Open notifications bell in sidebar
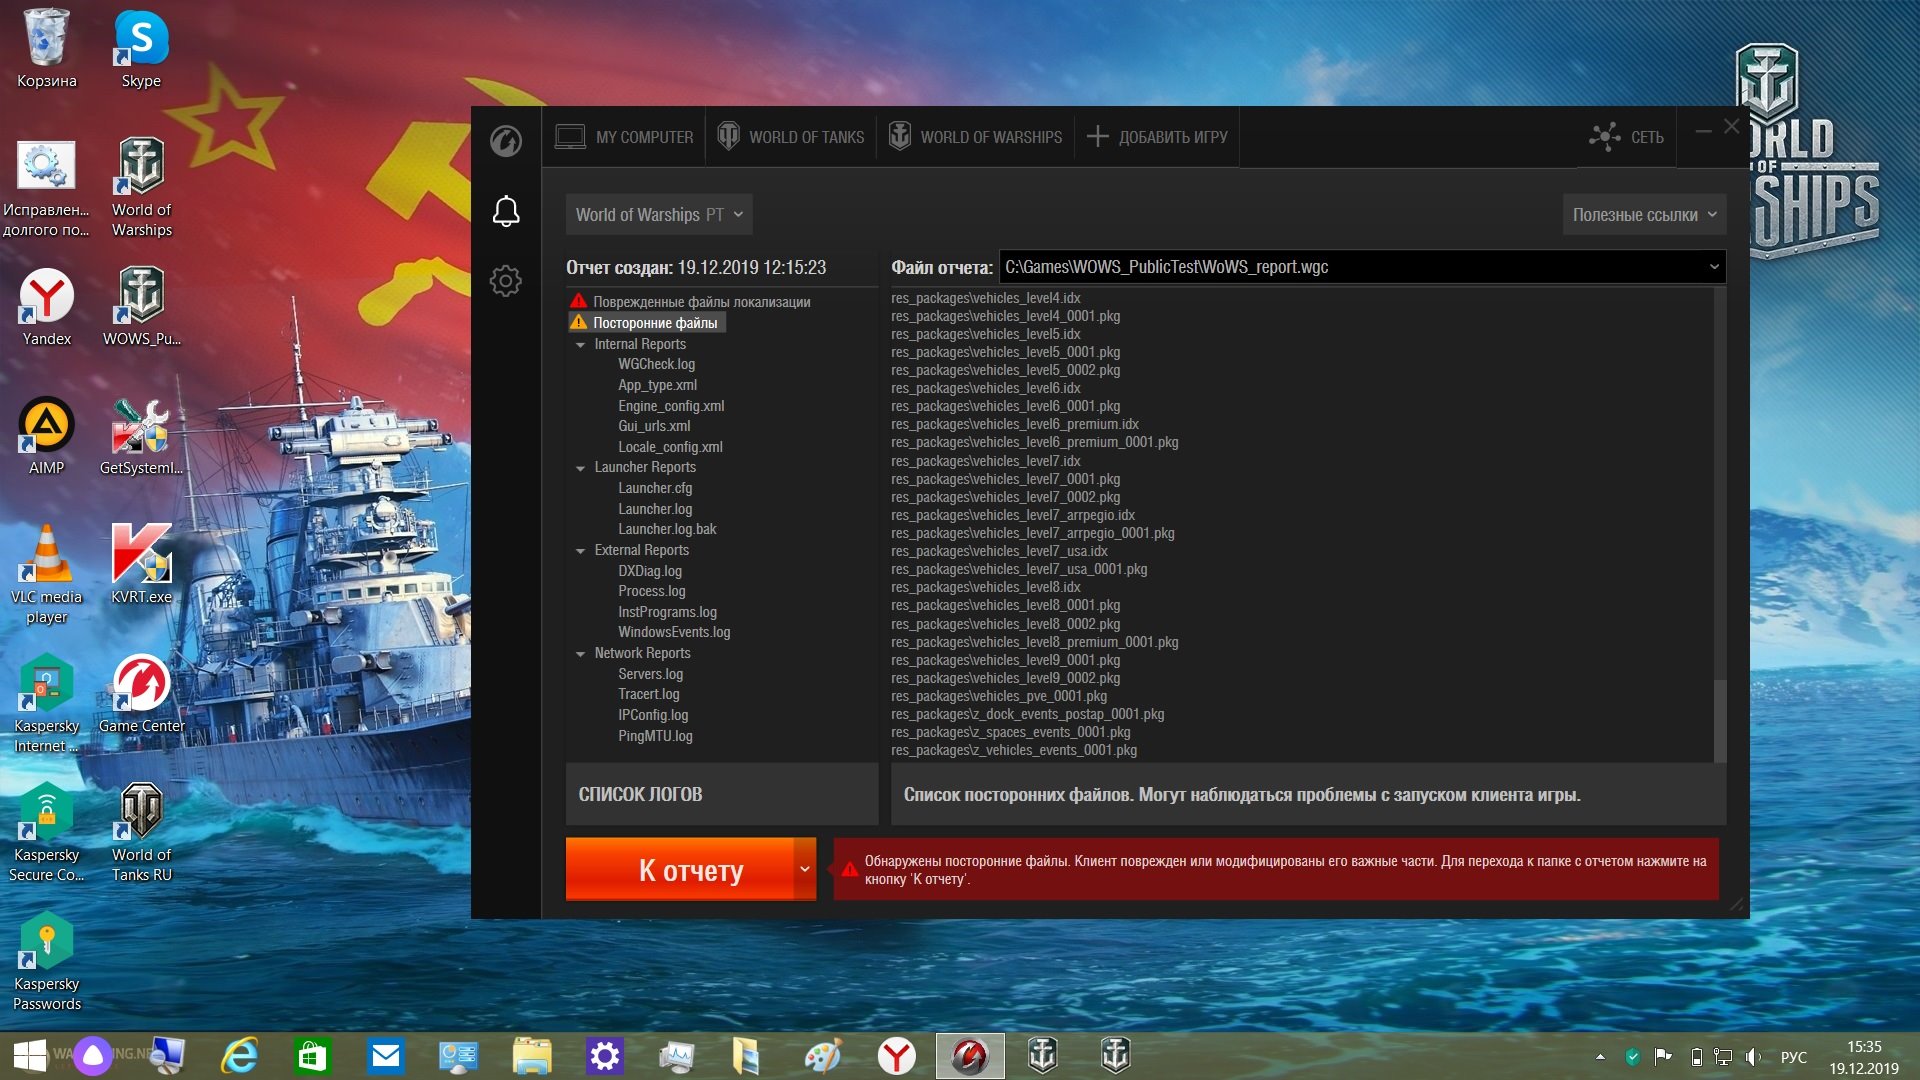The image size is (1920, 1080). 506,211
